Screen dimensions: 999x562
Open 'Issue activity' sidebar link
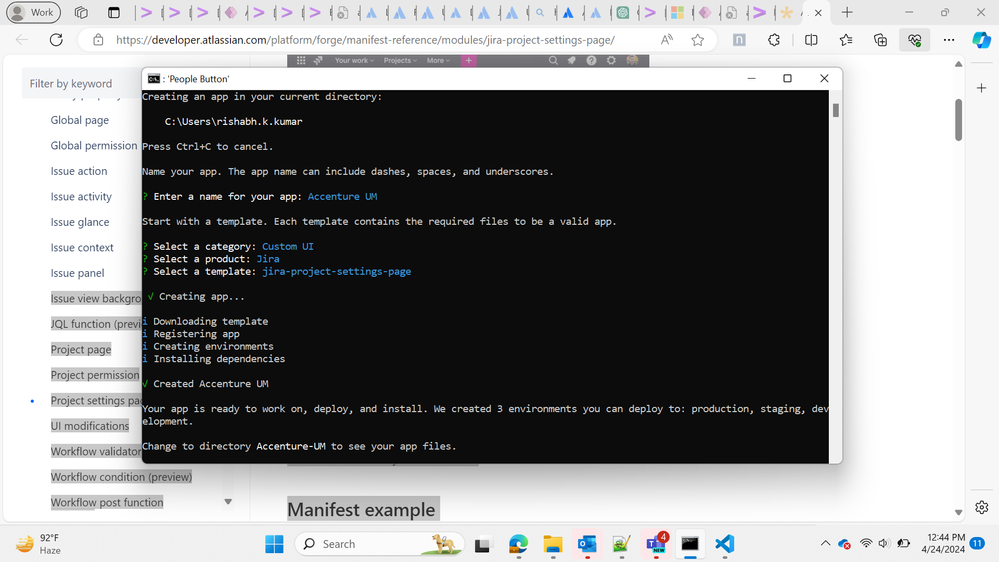point(81,196)
